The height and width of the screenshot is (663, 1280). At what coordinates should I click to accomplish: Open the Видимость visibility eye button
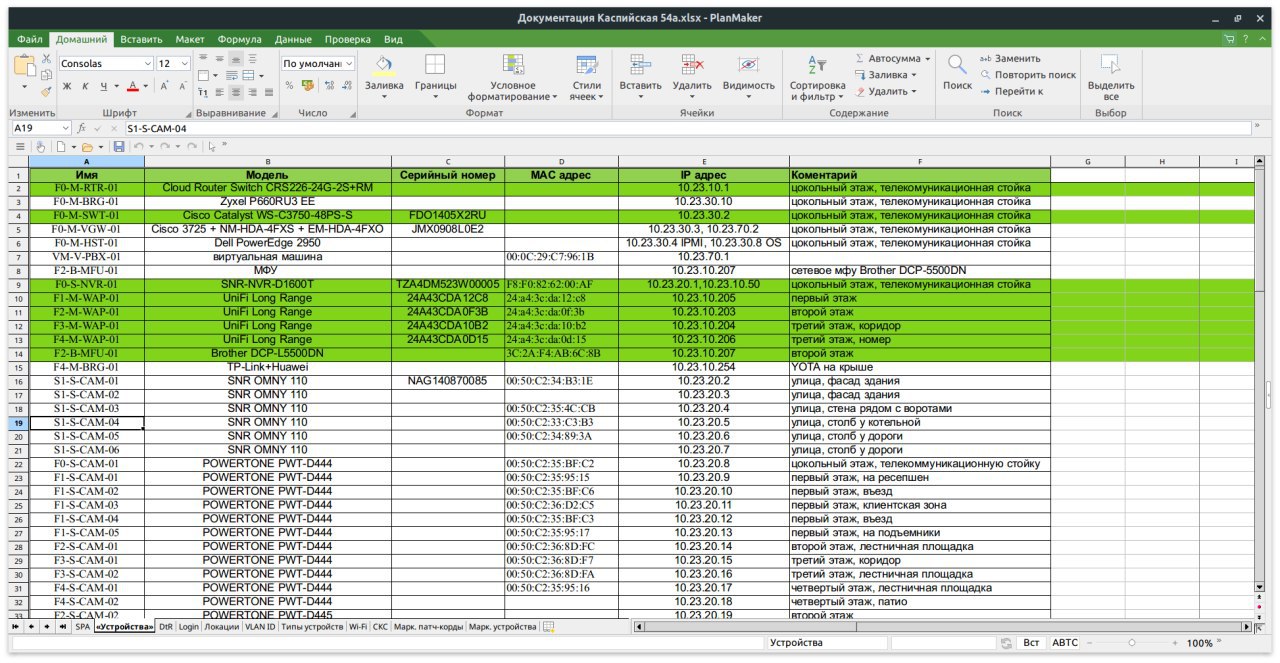[748, 76]
